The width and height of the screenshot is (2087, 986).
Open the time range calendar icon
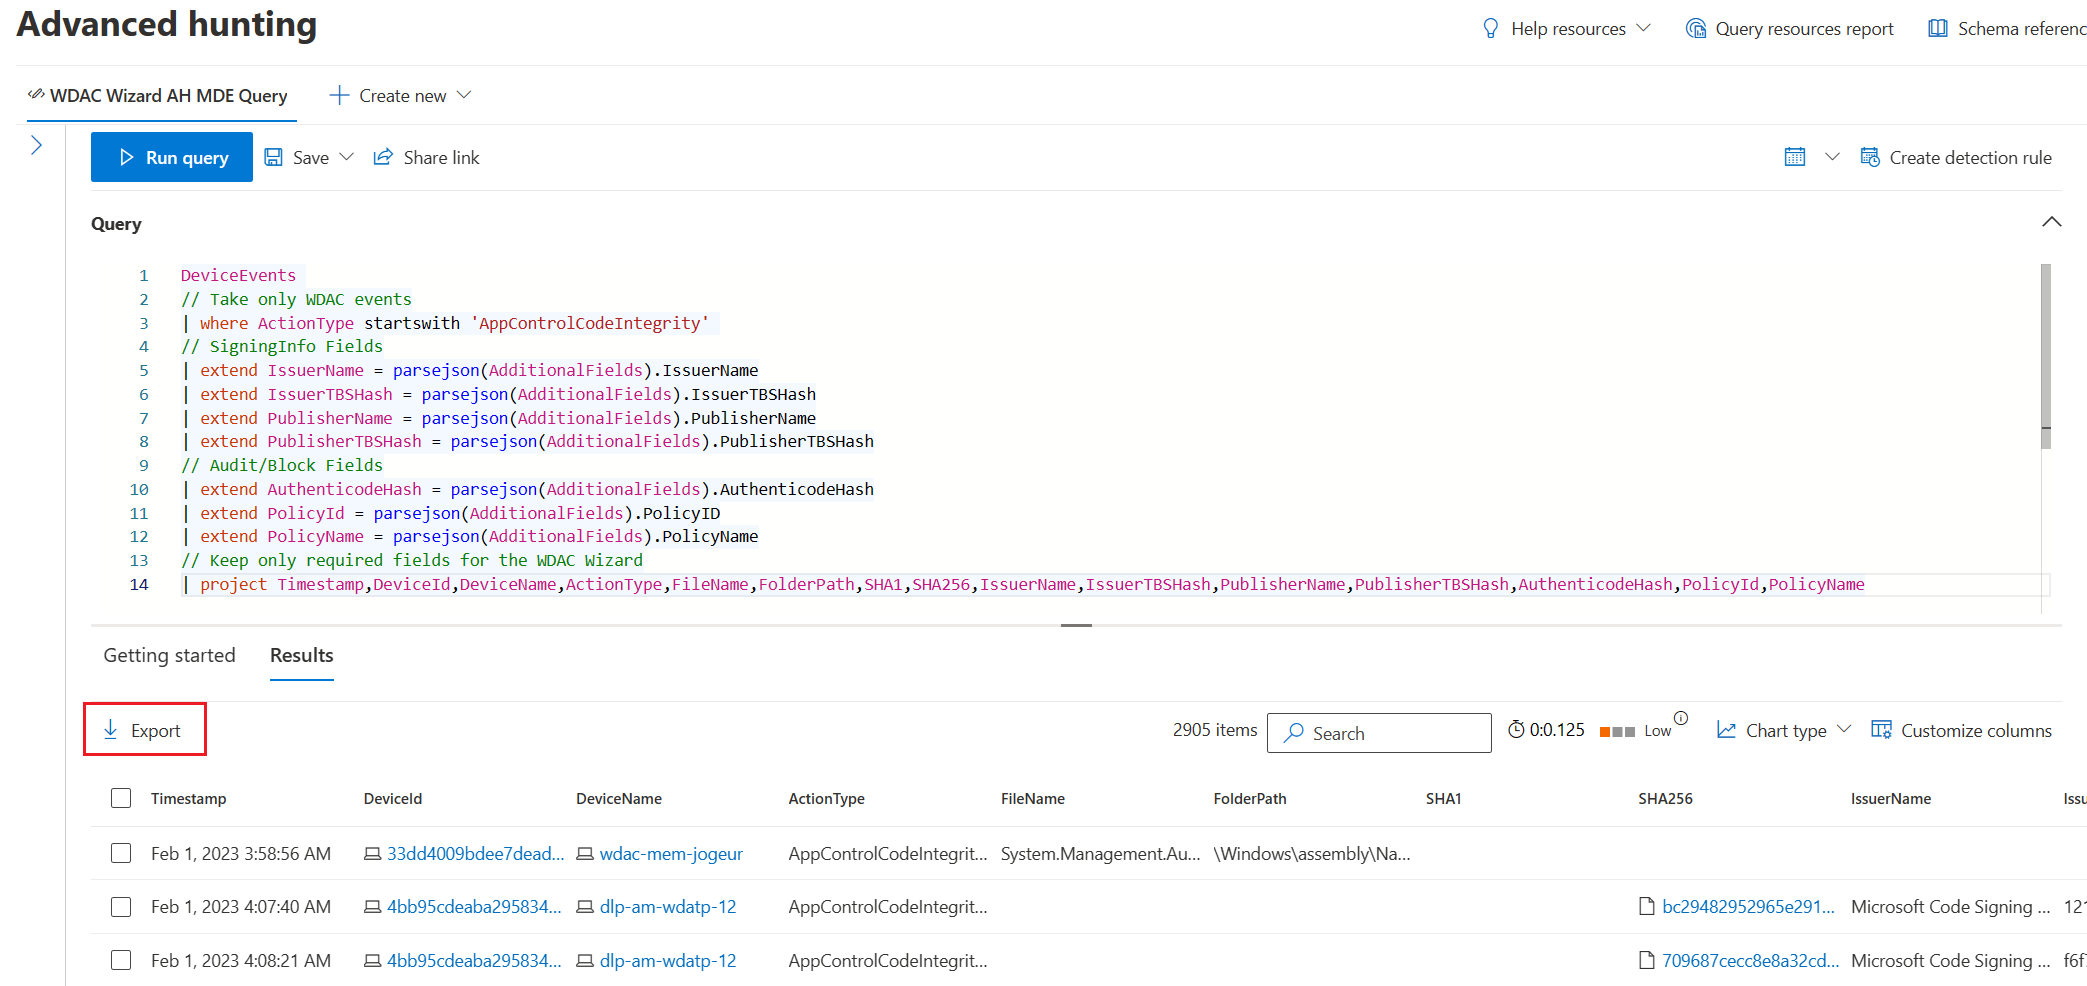pyautogui.click(x=1795, y=157)
